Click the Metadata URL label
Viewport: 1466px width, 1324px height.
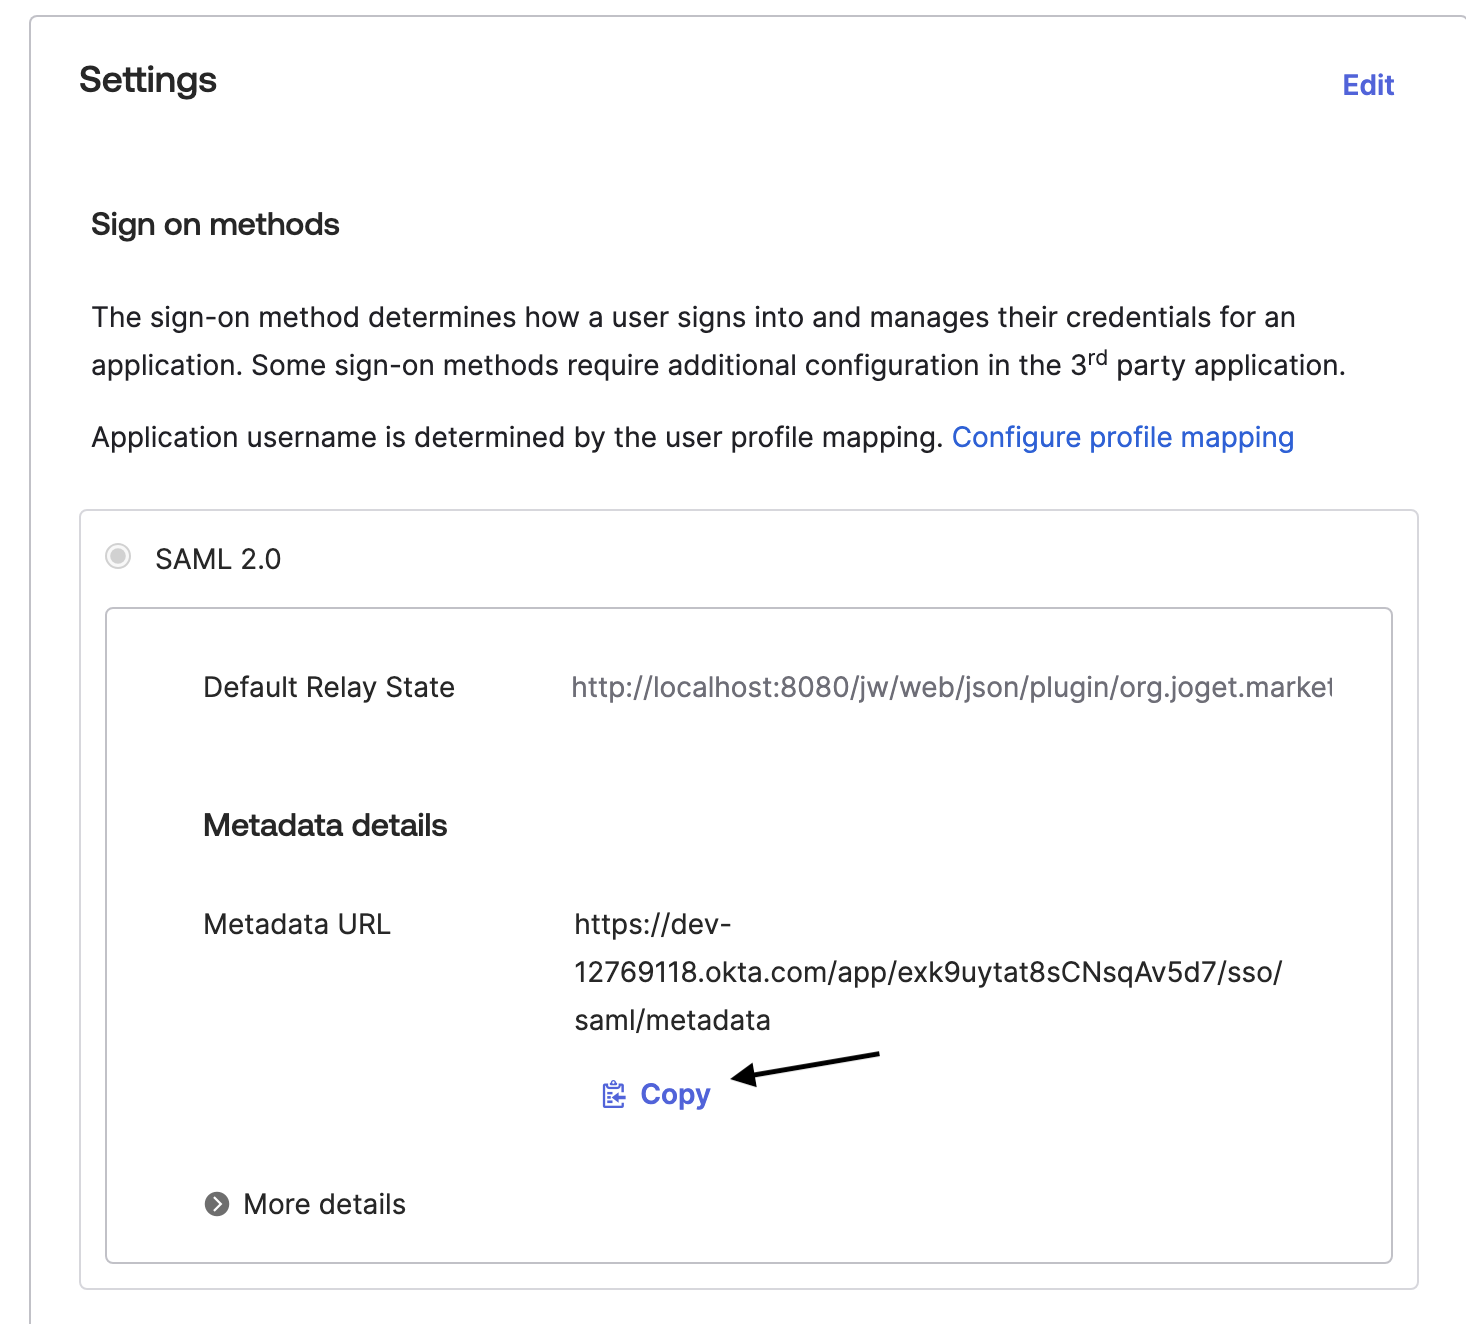tap(297, 924)
